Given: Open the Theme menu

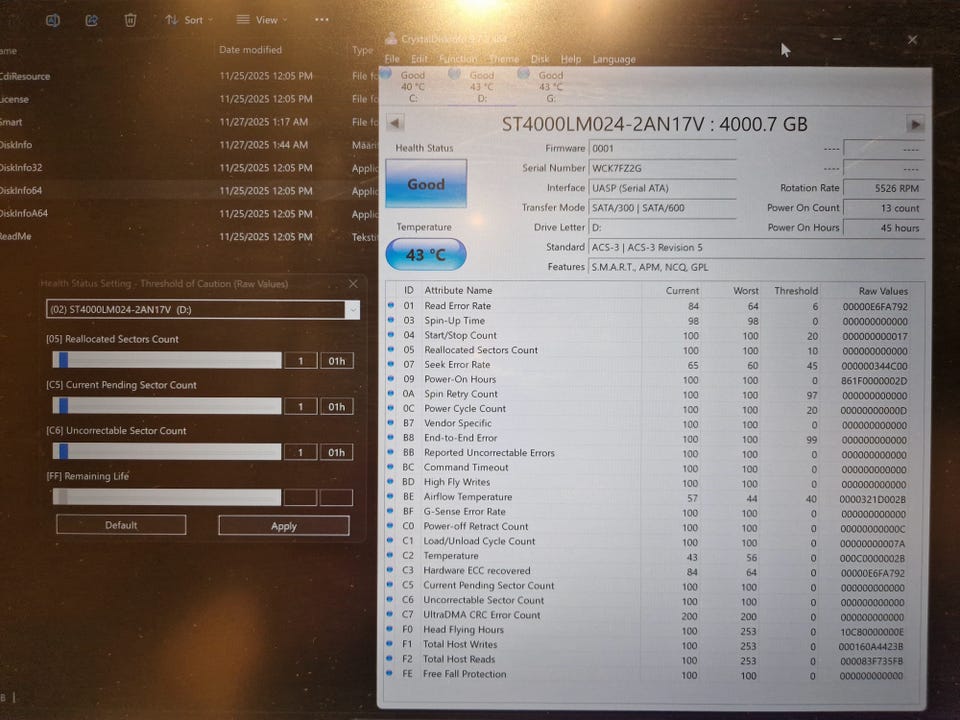Looking at the screenshot, I should [504, 59].
